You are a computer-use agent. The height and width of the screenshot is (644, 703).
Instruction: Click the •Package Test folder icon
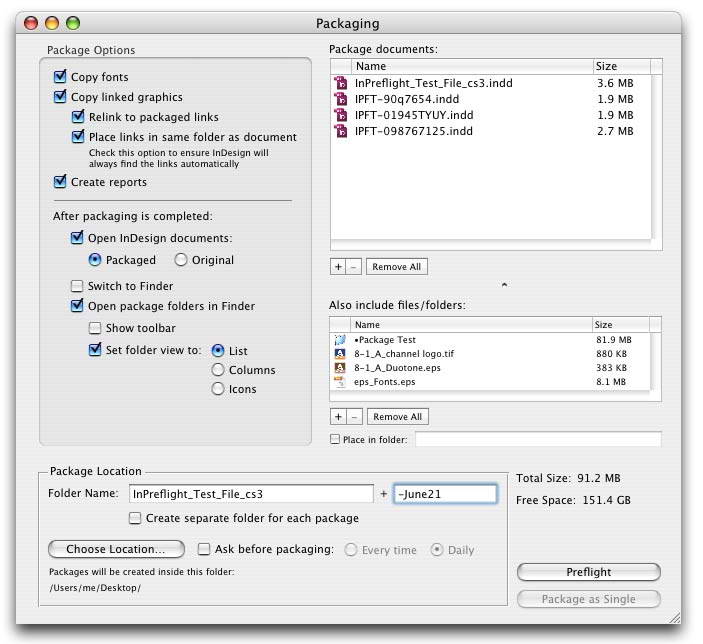point(340,340)
